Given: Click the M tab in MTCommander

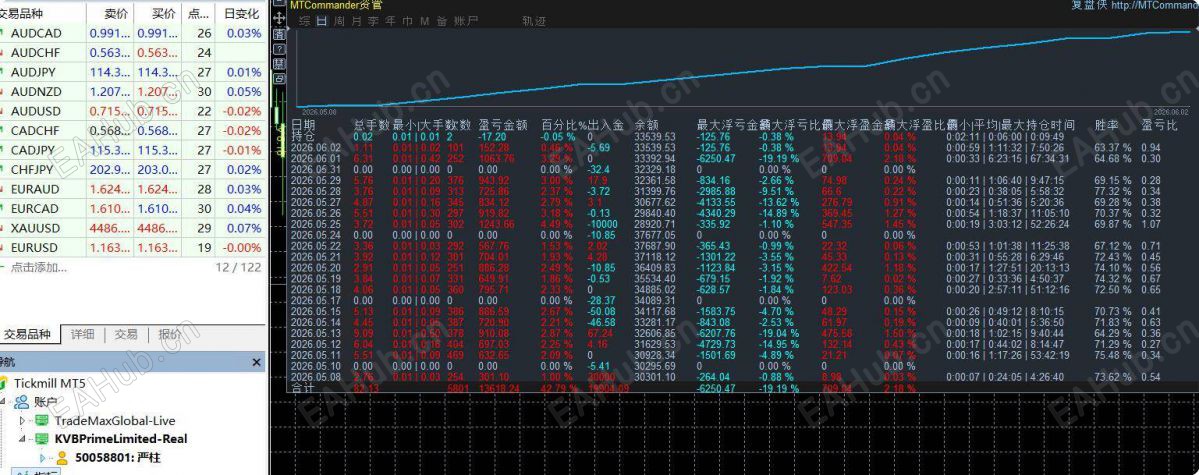Looking at the screenshot, I should [x=424, y=21].
